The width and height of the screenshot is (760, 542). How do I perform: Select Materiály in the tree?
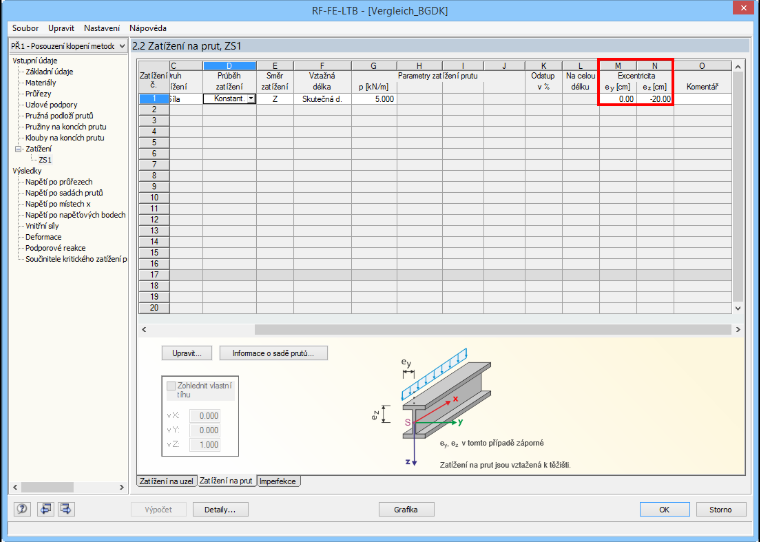pyautogui.click(x=41, y=82)
